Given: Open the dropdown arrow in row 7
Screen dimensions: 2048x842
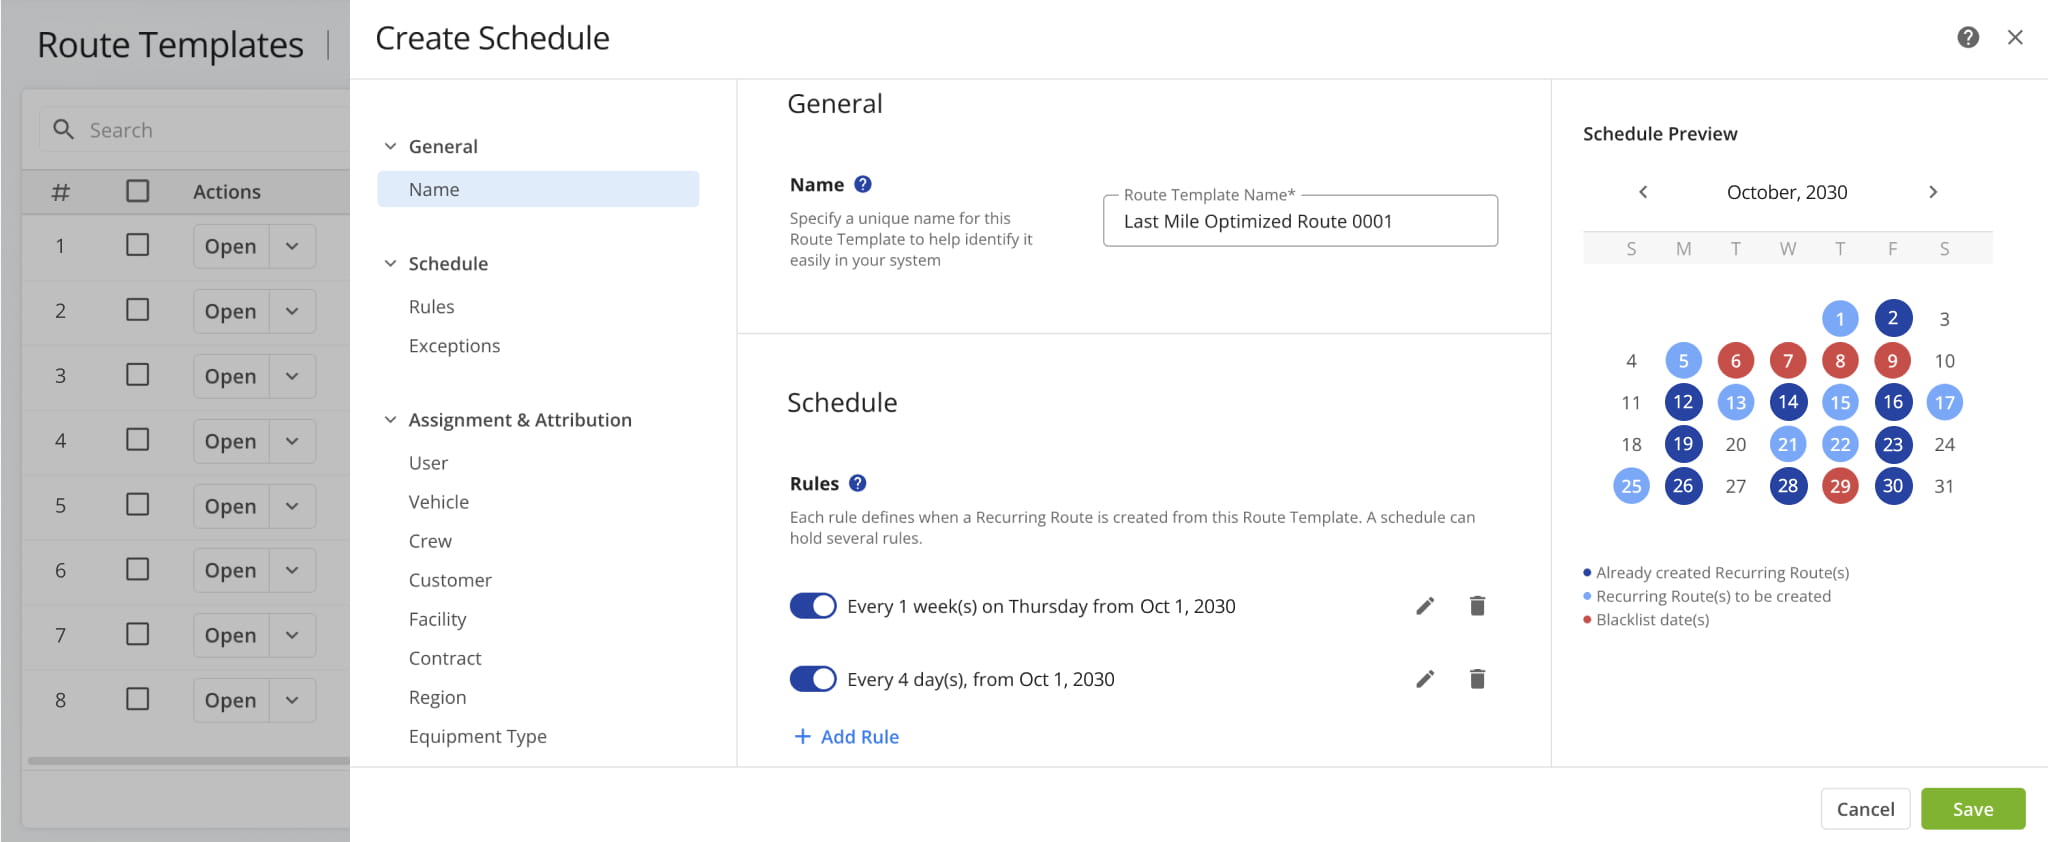Looking at the screenshot, I should point(292,635).
